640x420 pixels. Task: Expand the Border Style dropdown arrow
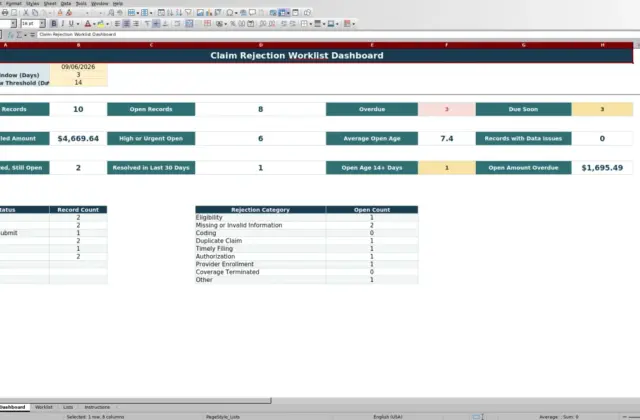324,24
